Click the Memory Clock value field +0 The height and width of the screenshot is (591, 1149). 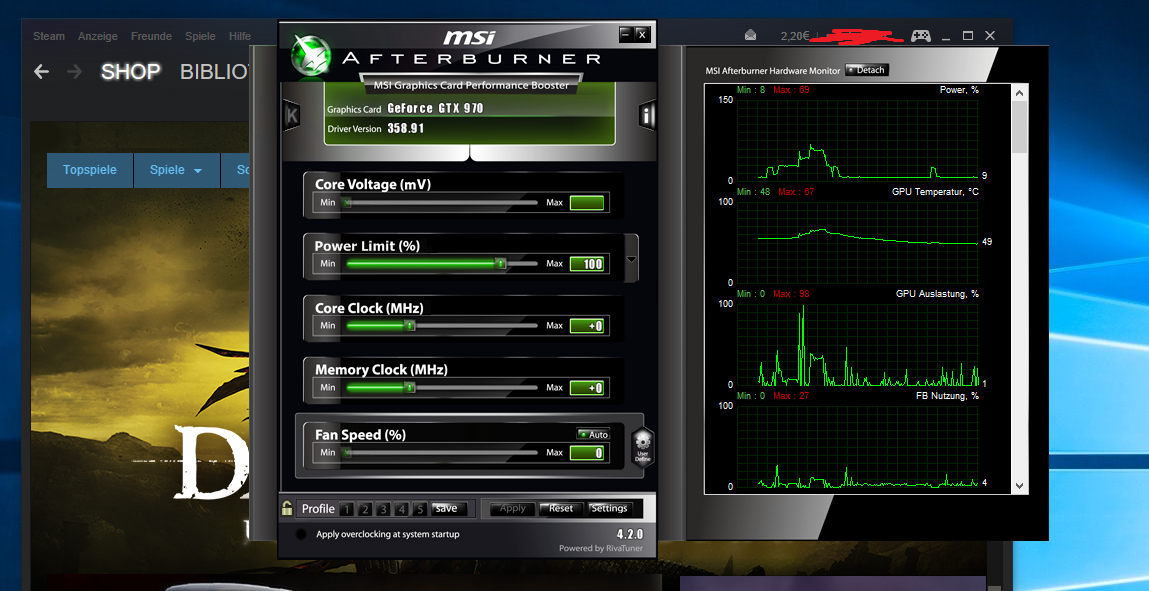[587, 388]
